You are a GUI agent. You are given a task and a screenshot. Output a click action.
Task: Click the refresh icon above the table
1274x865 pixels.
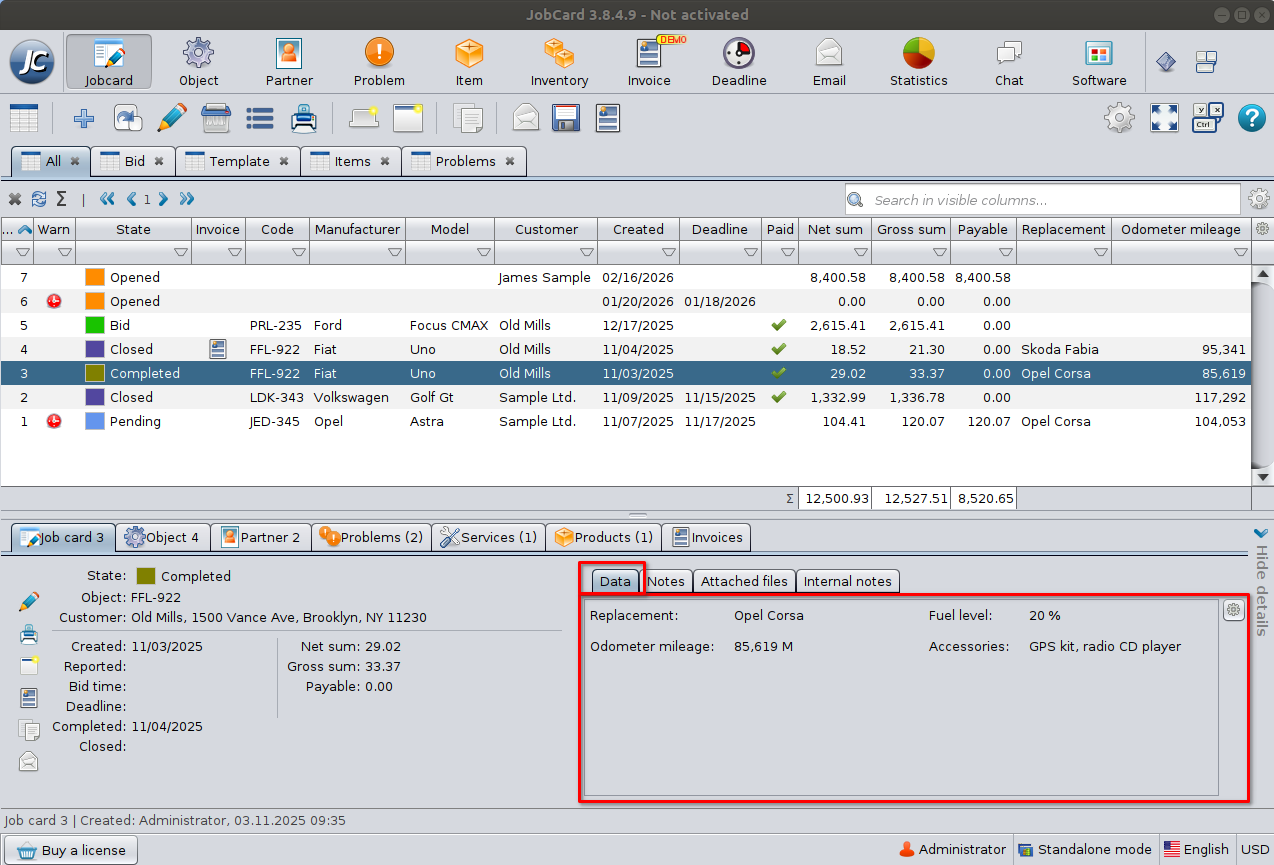(39, 199)
